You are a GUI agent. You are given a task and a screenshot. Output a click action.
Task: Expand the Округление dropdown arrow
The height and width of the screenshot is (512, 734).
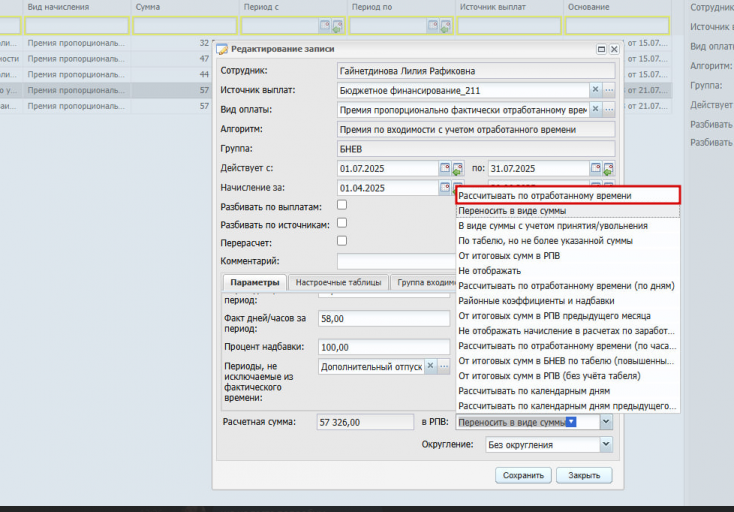coord(606,444)
